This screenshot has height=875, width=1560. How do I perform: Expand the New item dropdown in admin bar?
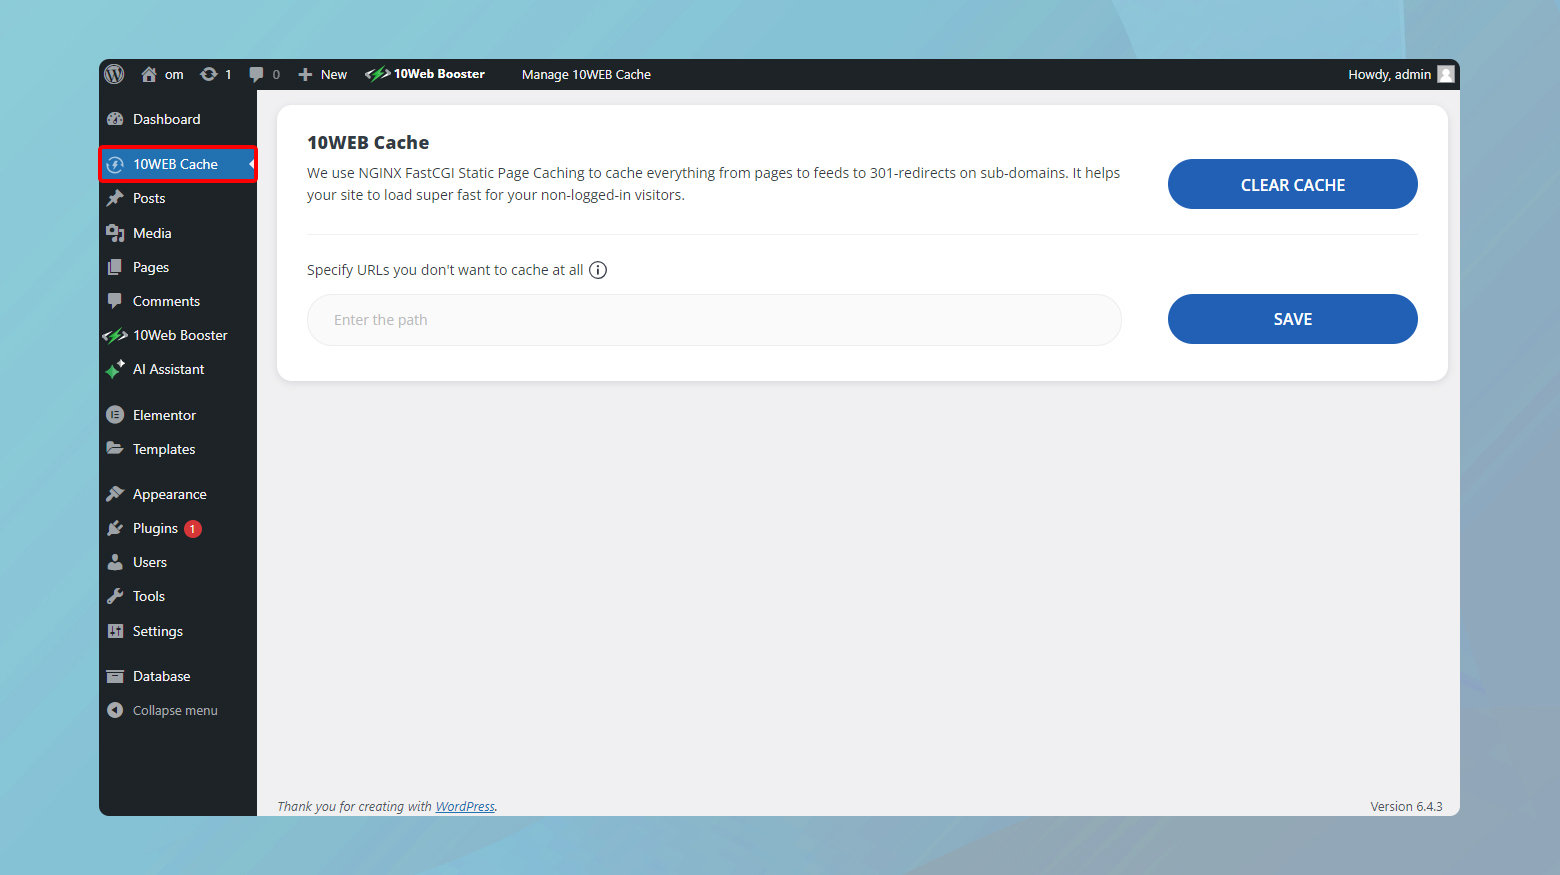click(322, 73)
